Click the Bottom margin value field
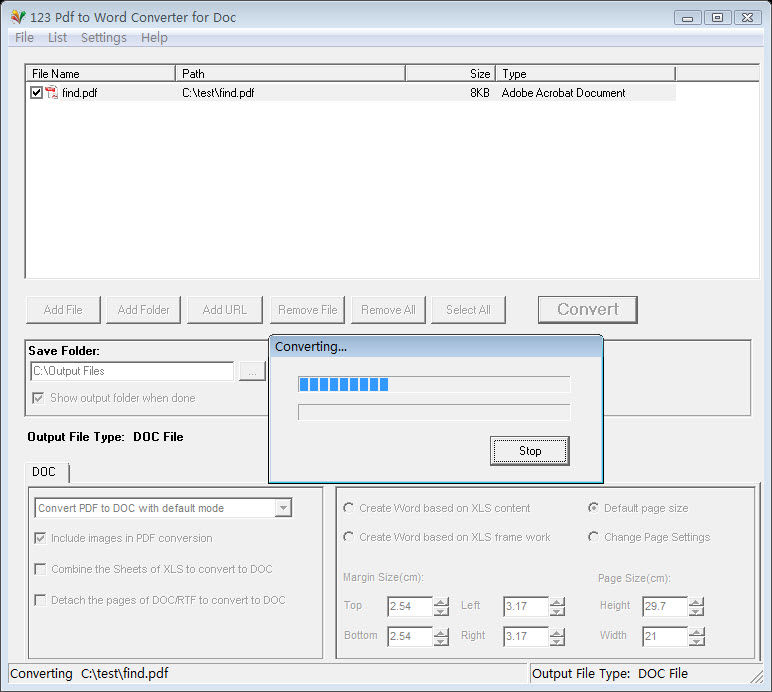The image size is (772, 692). 410,636
